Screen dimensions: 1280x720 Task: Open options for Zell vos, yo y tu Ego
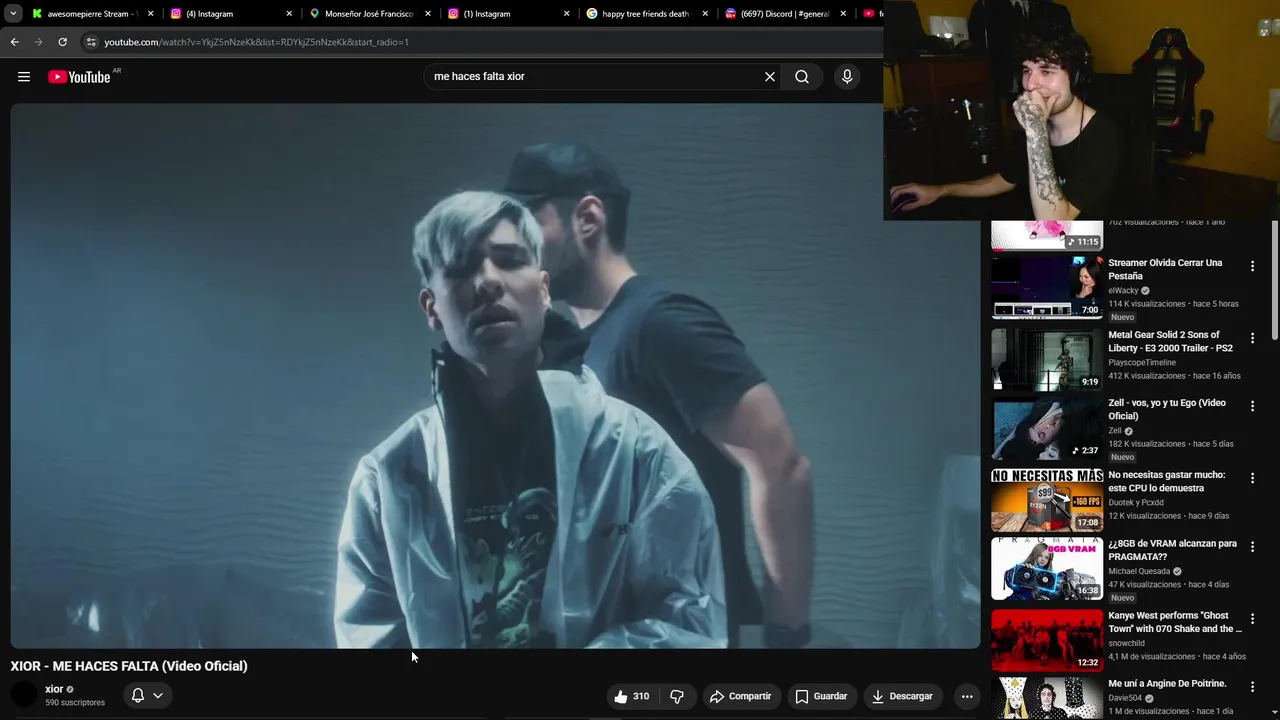pos(1252,406)
